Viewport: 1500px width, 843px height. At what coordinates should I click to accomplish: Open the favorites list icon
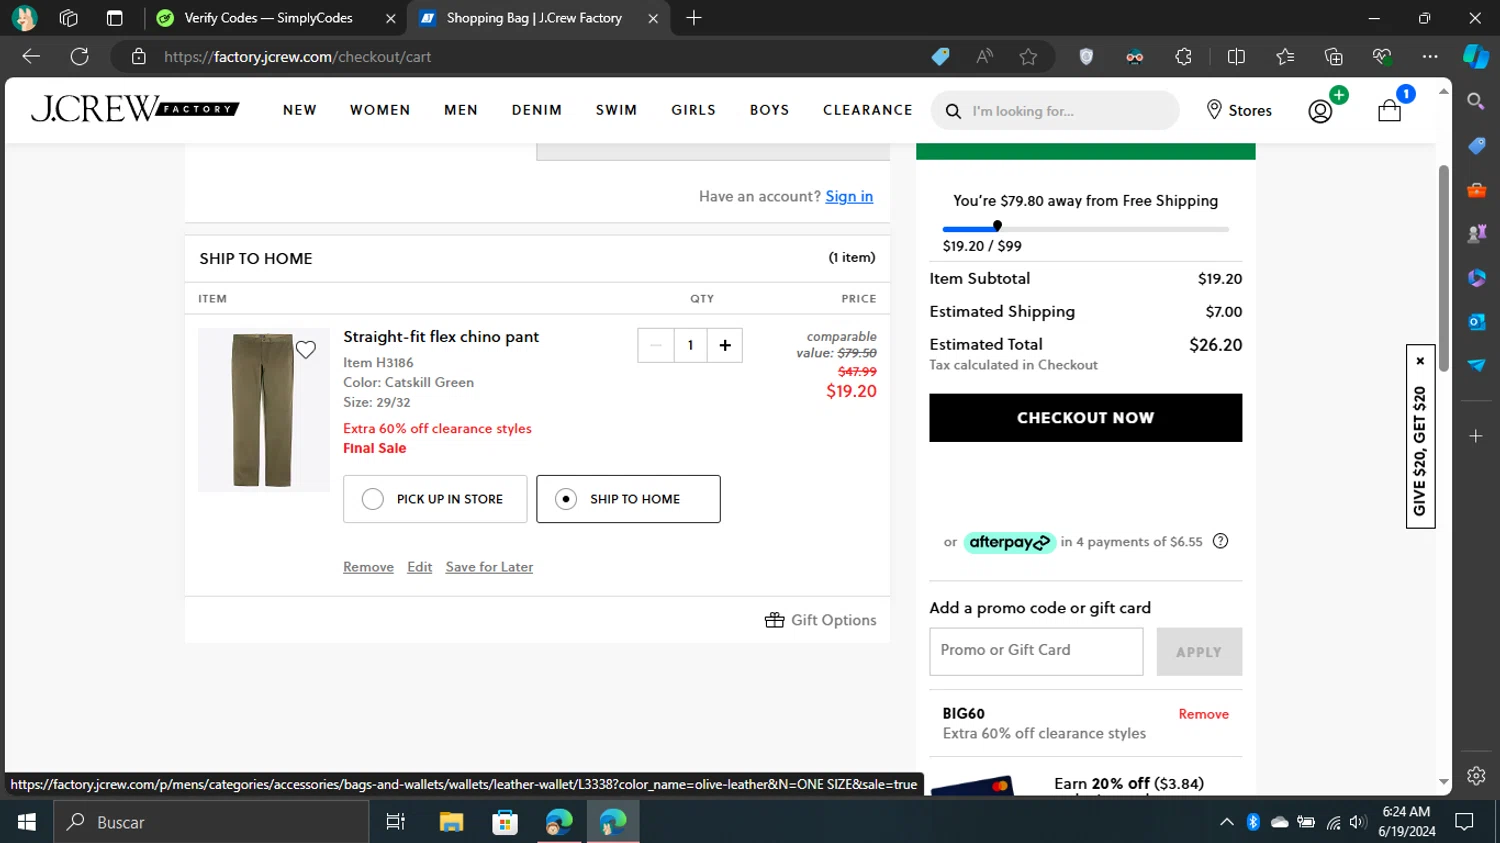click(x=1285, y=57)
